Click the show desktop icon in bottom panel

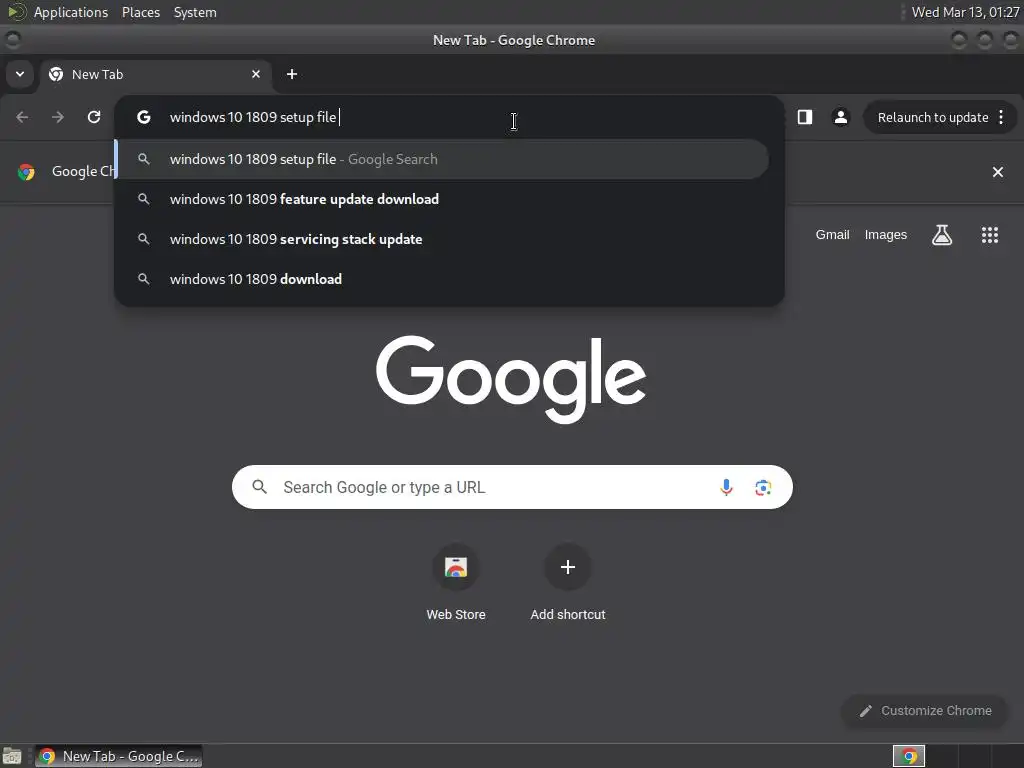pos(12,756)
